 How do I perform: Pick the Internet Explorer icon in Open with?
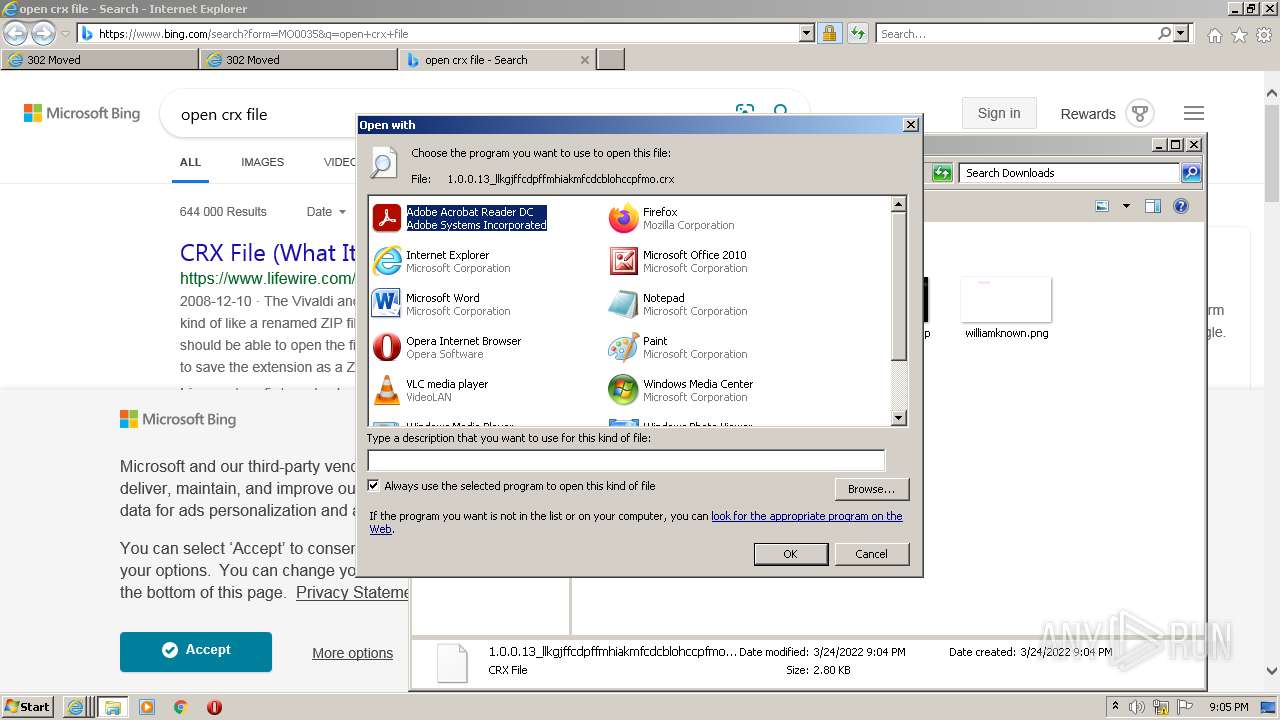click(x=386, y=261)
